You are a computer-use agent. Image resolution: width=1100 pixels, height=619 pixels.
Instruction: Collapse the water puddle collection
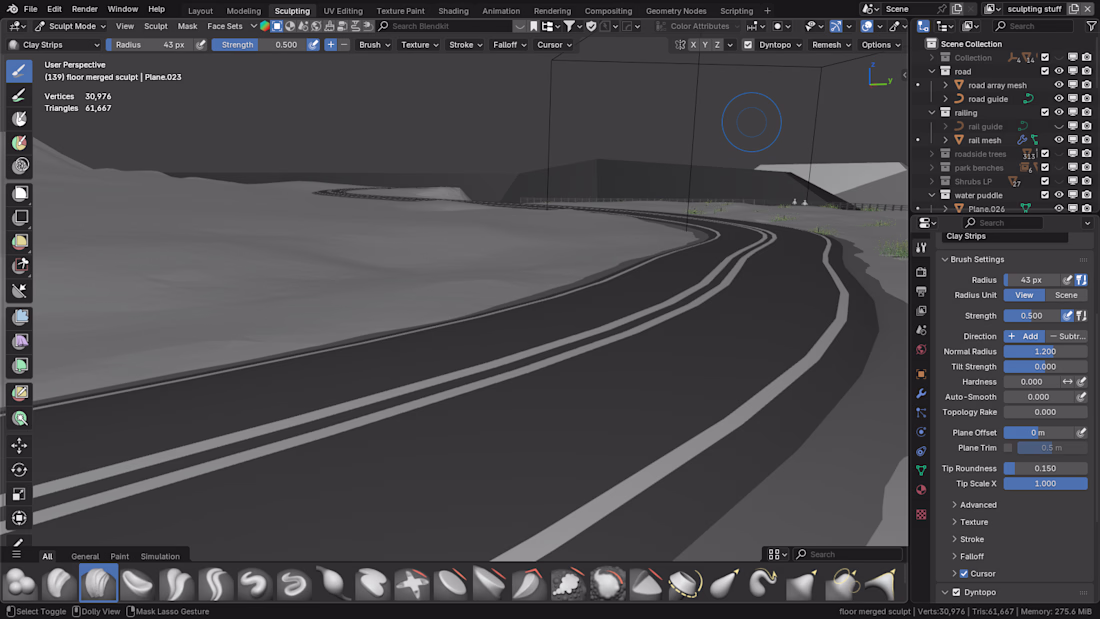click(932, 195)
